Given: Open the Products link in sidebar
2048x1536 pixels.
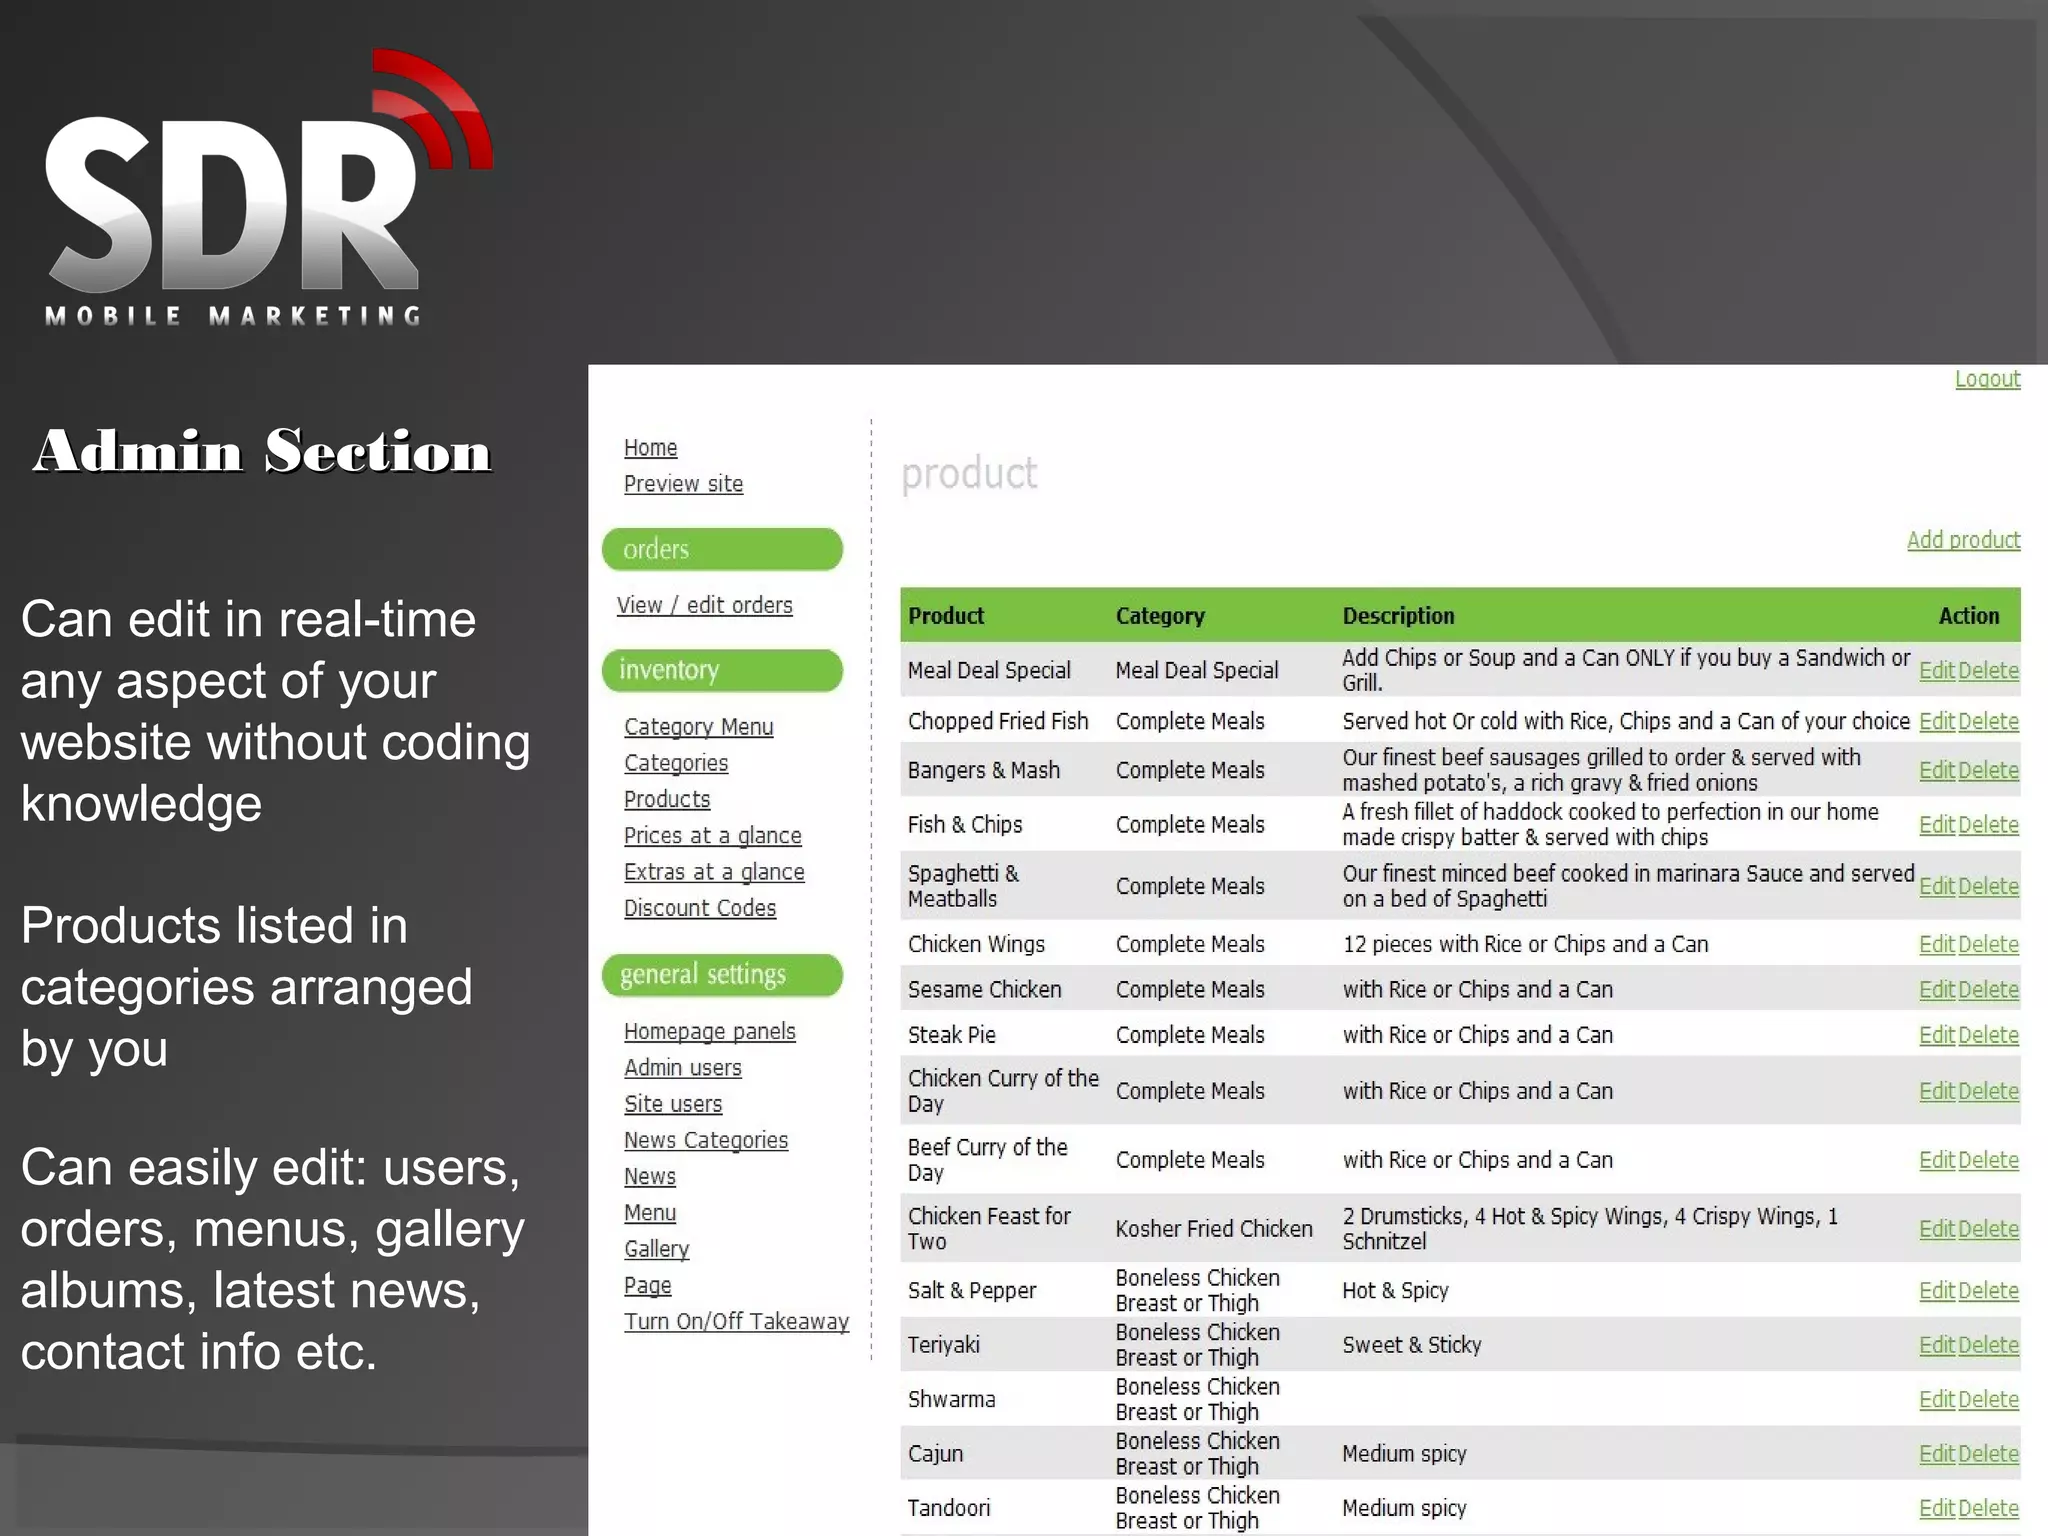Looking at the screenshot, I should 666,799.
